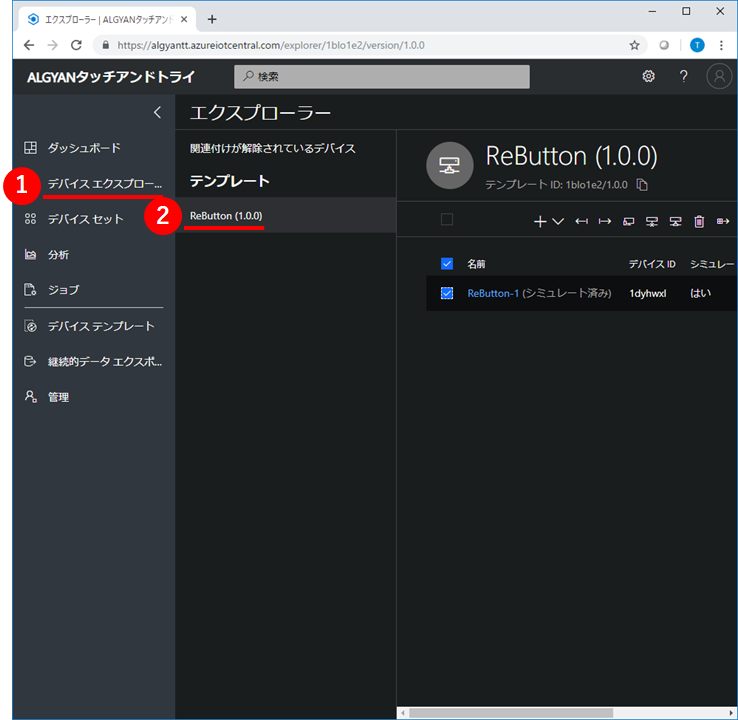Screen dimensions: 738x720
Task: Click the ジョブ document icon
Action: (x=30, y=290)
